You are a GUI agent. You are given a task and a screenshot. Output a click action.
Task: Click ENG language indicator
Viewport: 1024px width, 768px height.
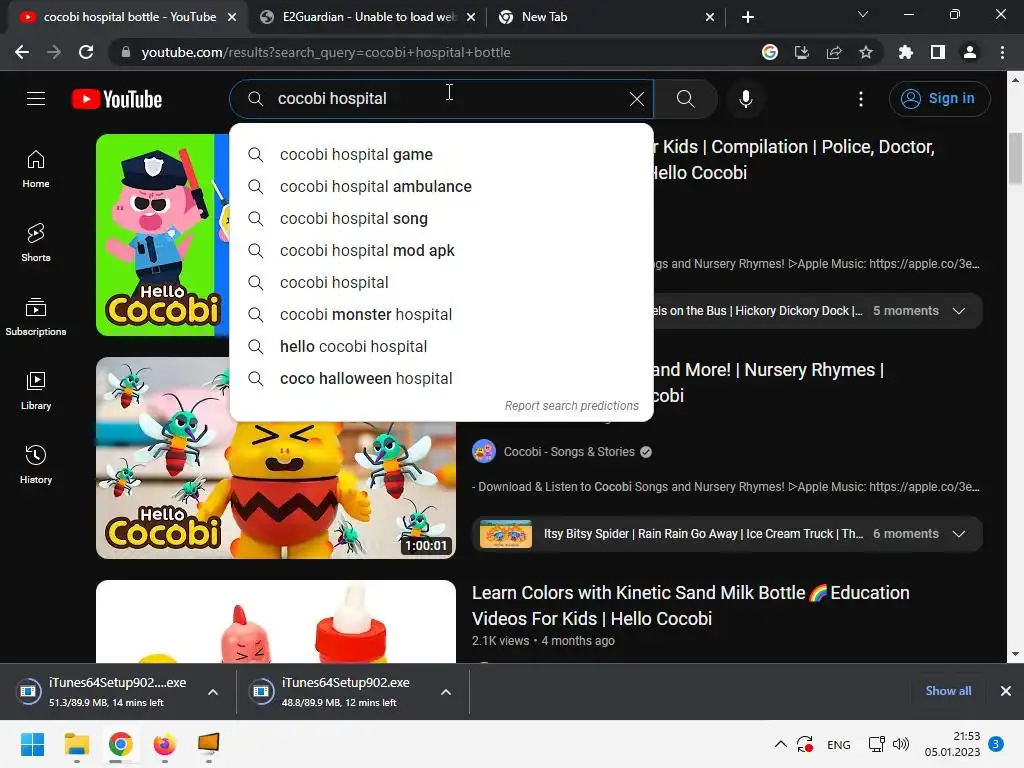839,745
